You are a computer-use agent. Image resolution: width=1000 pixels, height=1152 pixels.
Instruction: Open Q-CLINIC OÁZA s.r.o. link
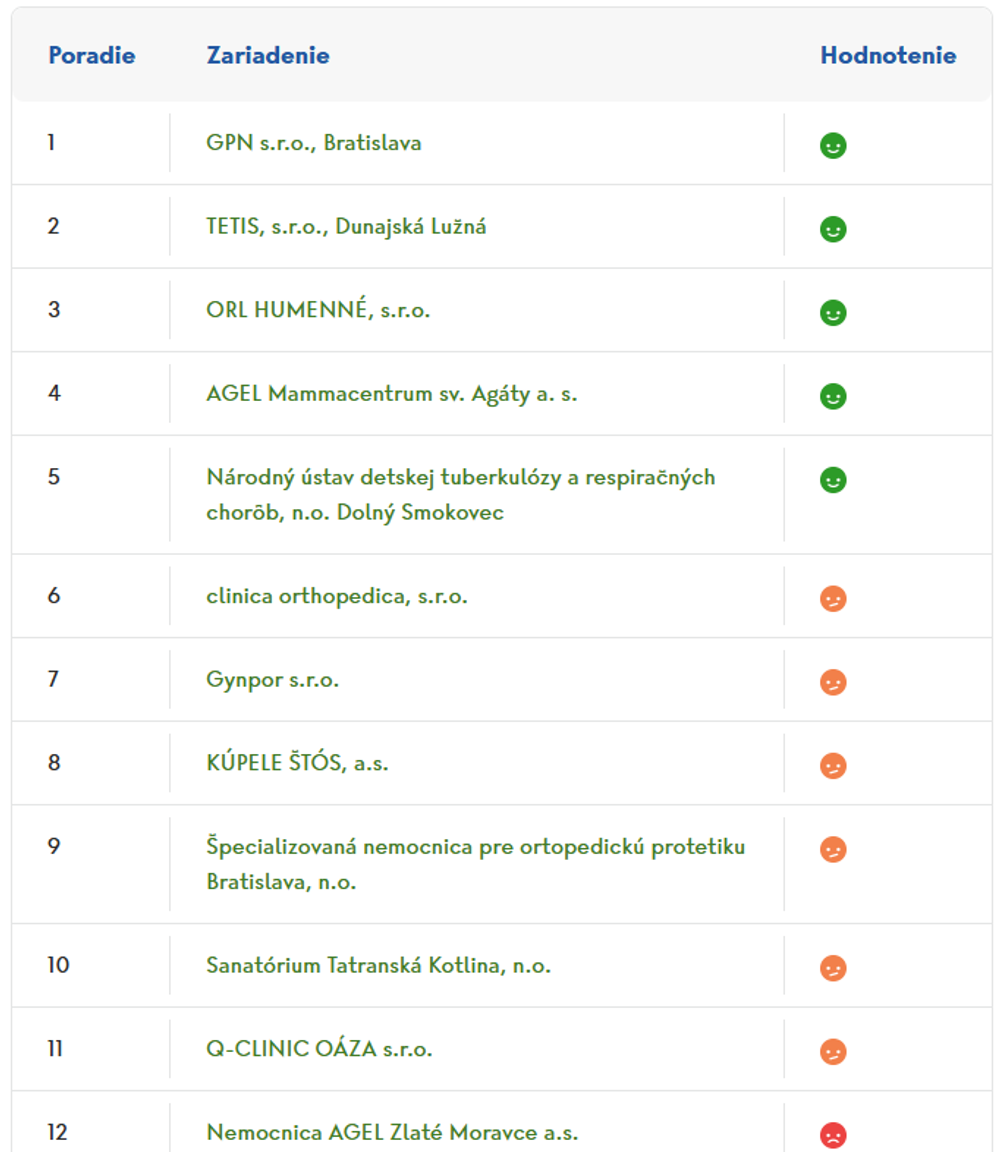[319, 1049]
